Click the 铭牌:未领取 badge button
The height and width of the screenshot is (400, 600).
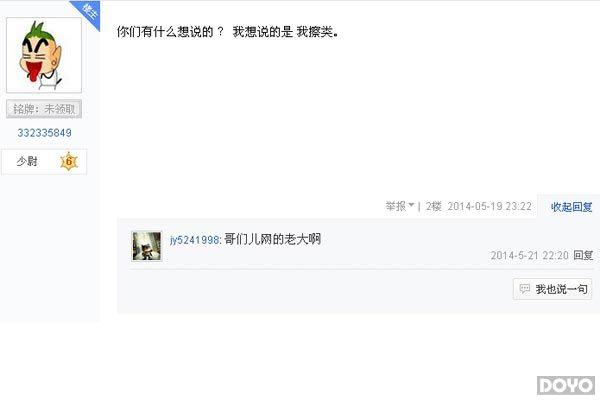[44, 109]
